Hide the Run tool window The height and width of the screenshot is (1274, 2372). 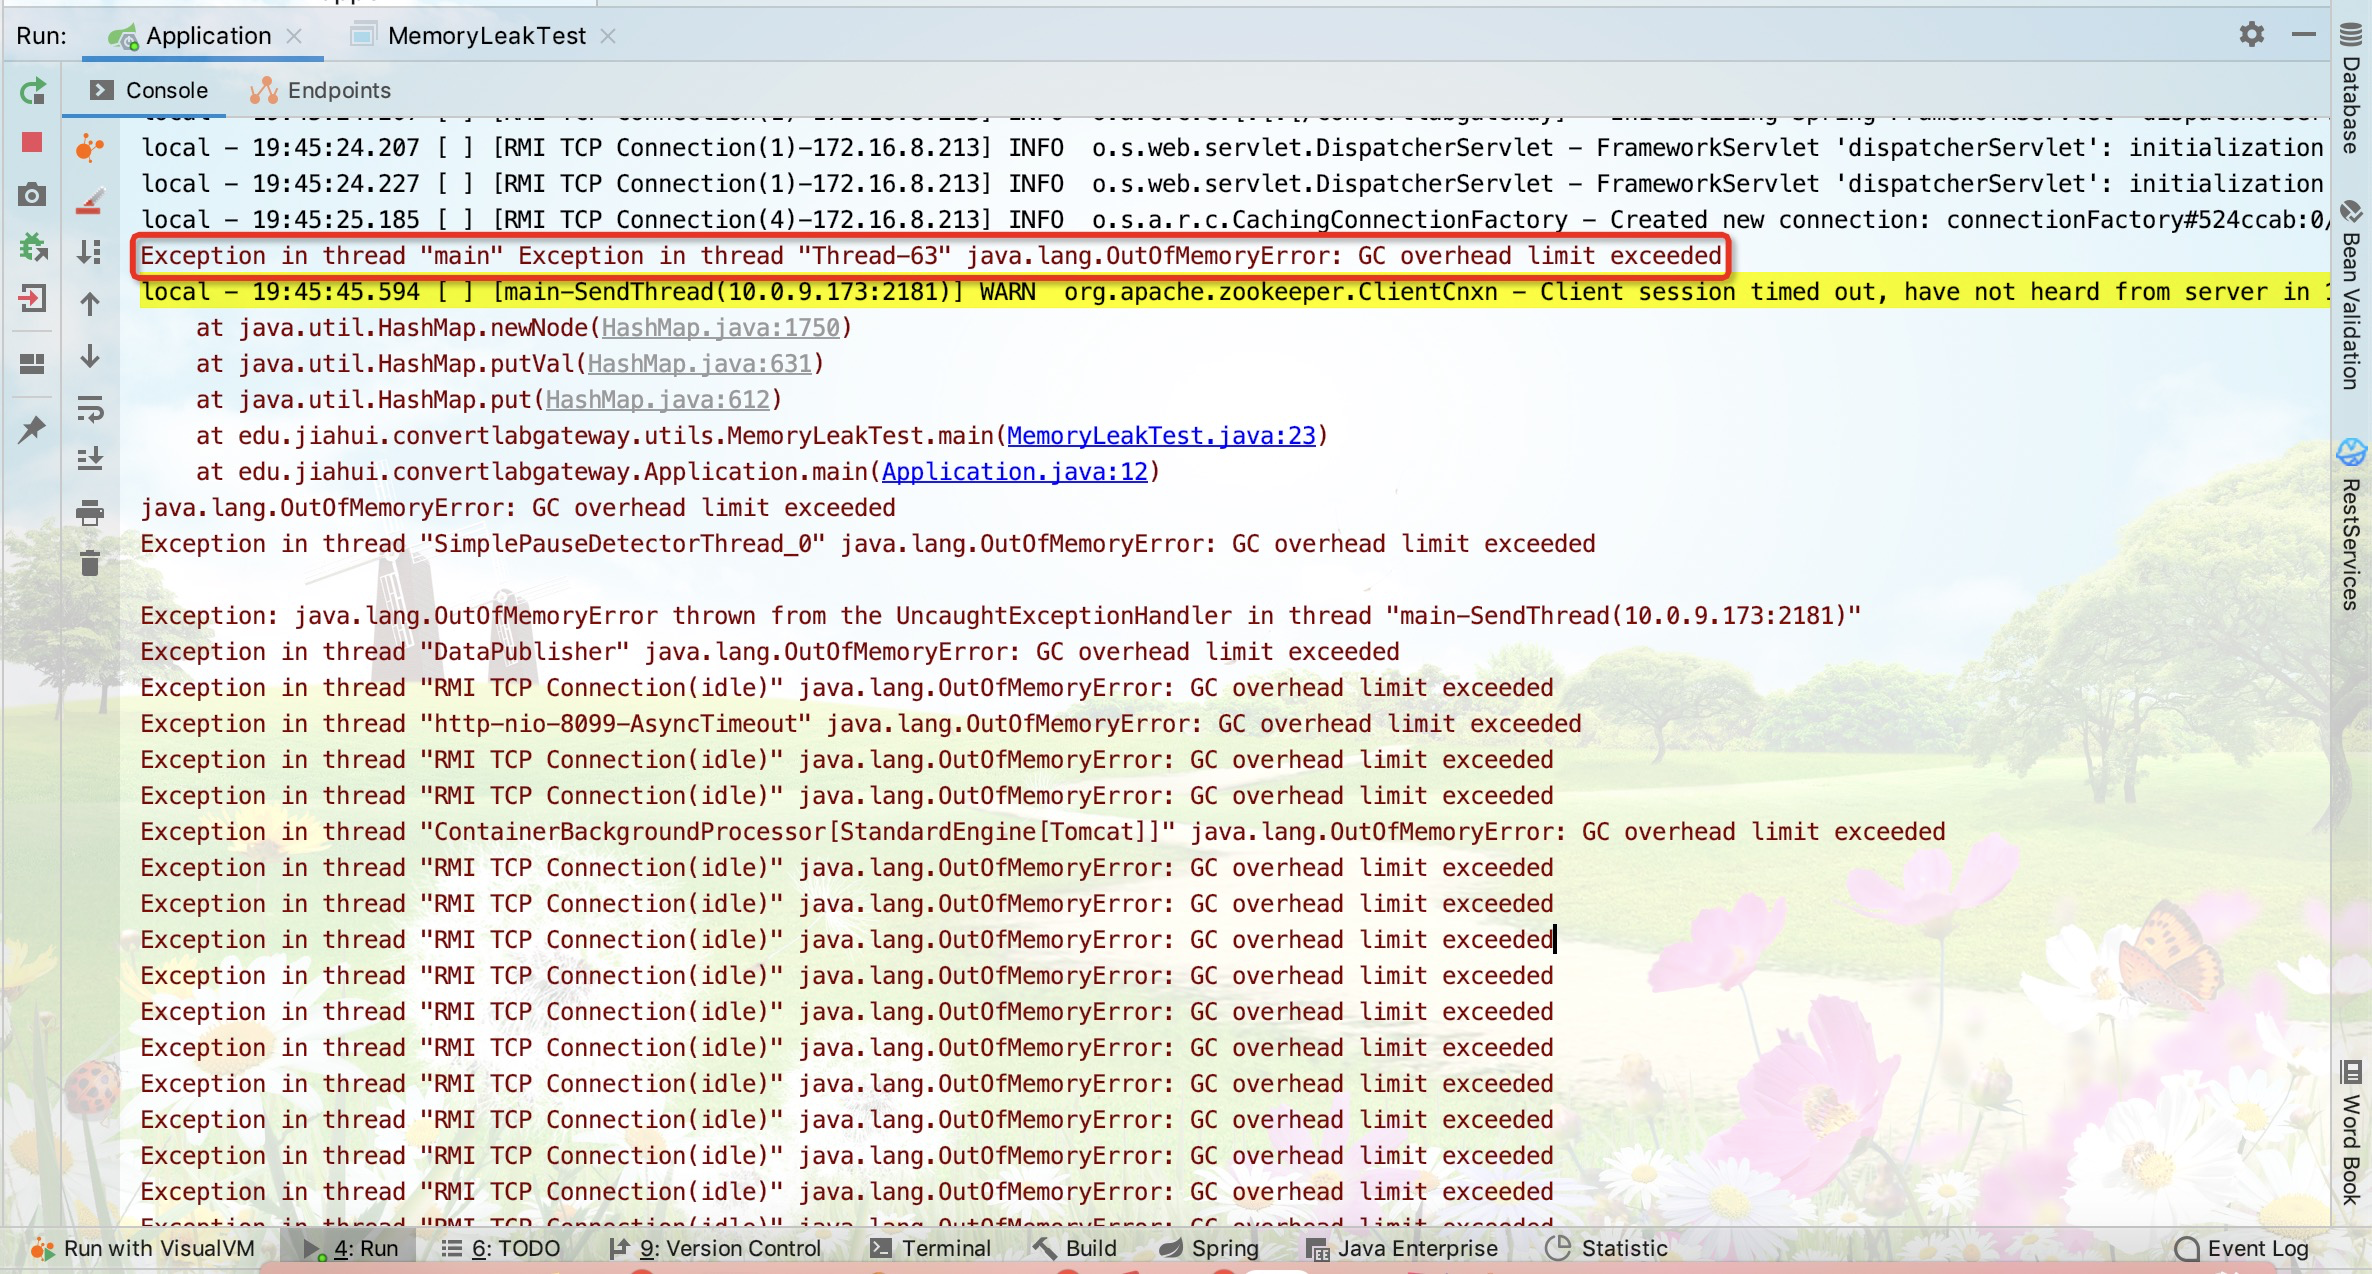pos(2303,35)
